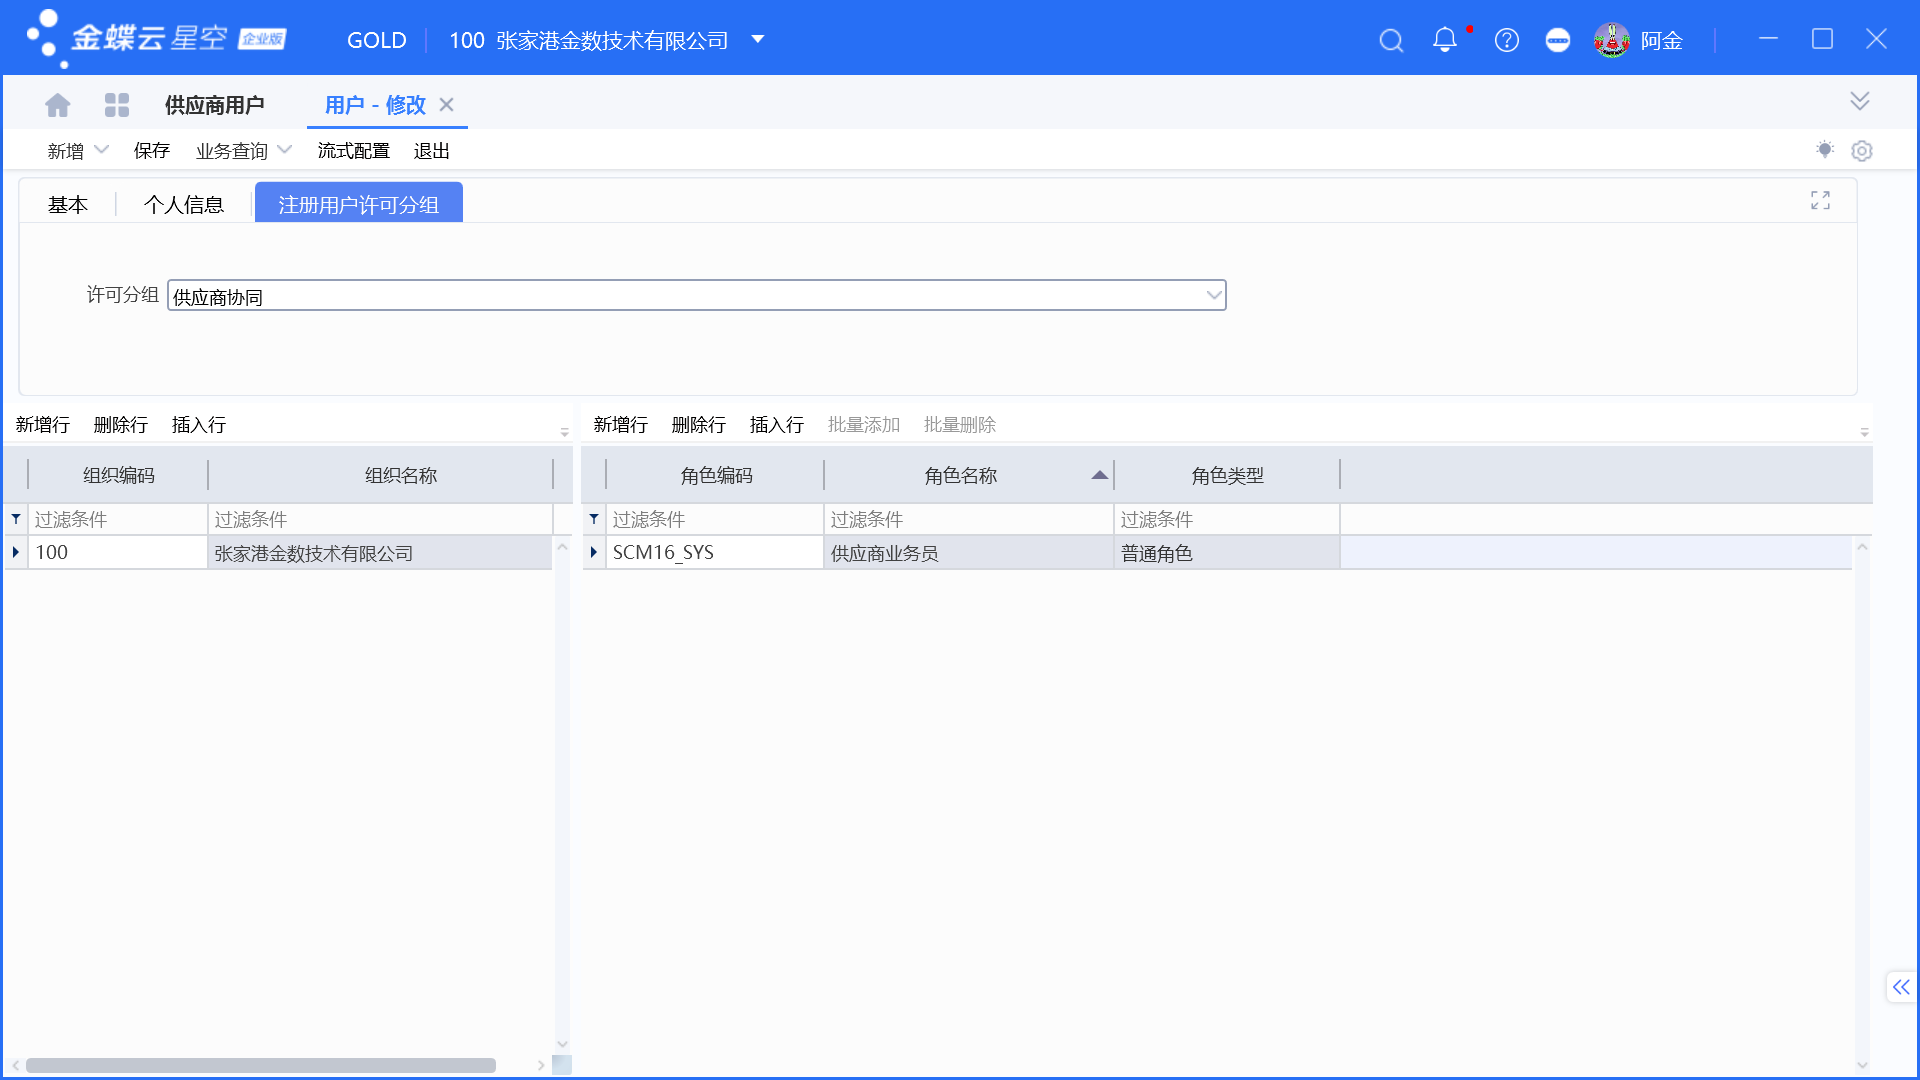Switch to 用户 - 修改 tab
The image size is (1920, 1080).
(x=375, y=105)
